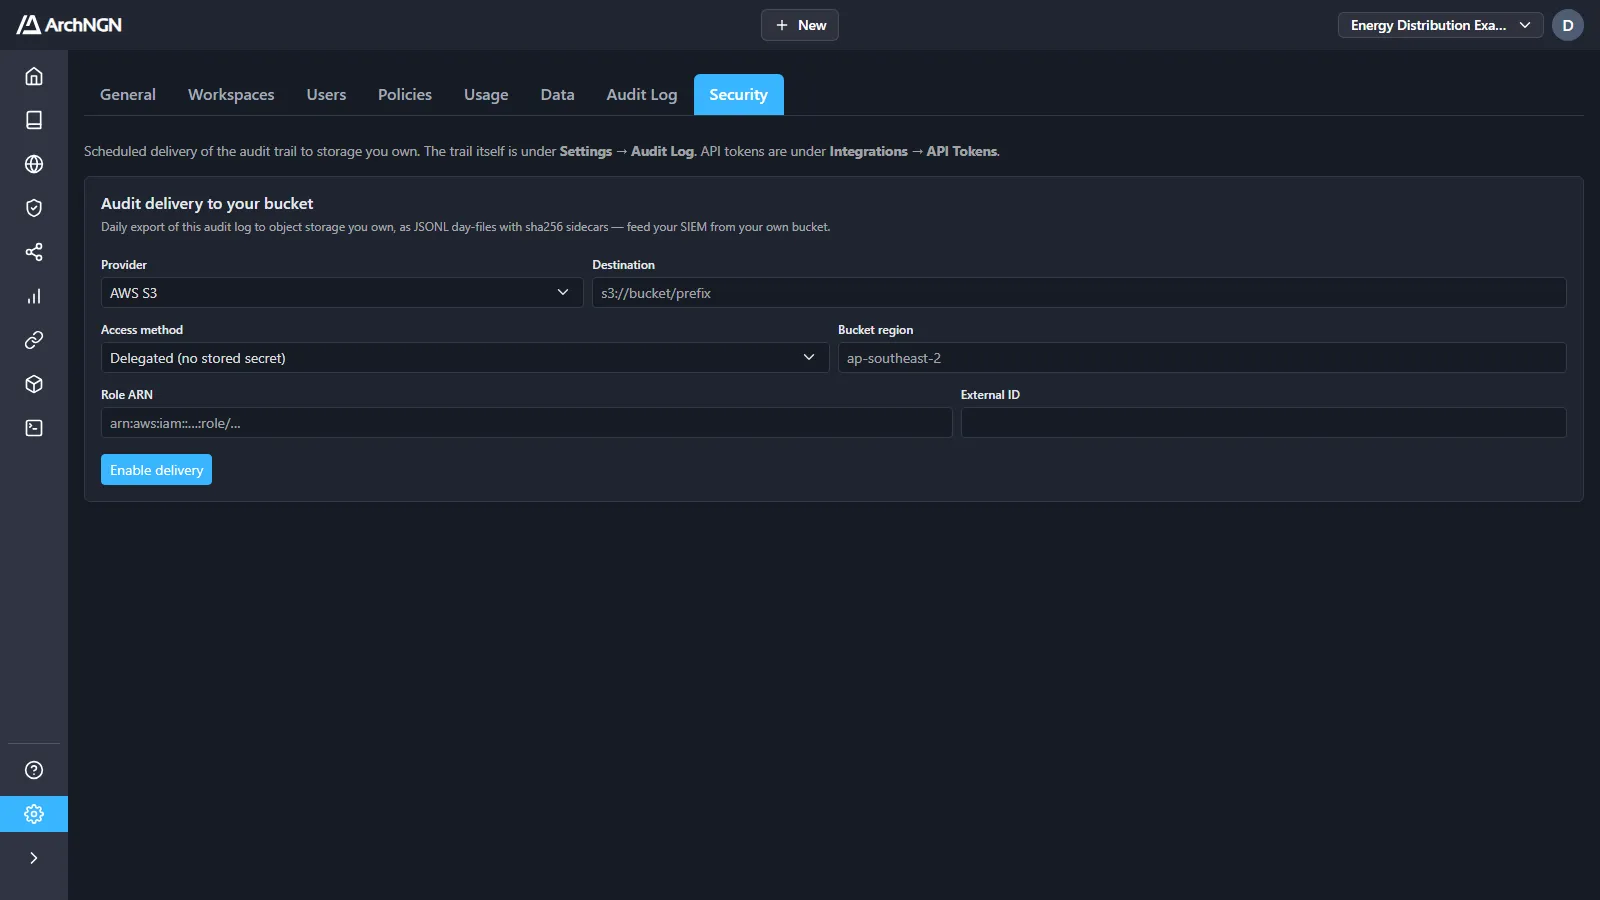1600x900 pixels.
Task: Open the bar chart sidebar icon
Action: tap(34, 296)
